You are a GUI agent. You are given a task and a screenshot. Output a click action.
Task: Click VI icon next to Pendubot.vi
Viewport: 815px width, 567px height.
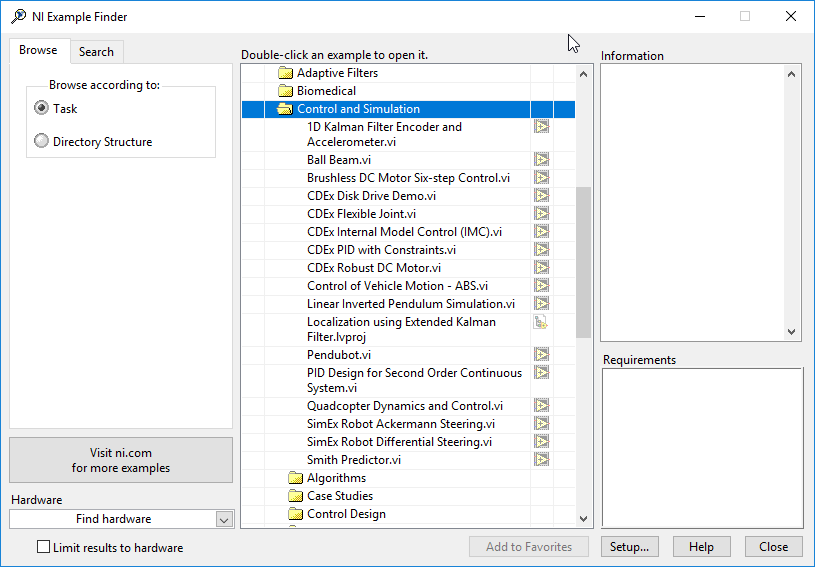(541, 354)
